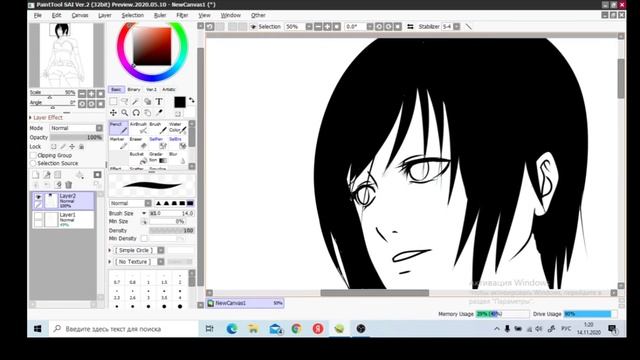Expand the No Texture settings
The width and height of the screenshot is (640, 360).
(110, 262)
